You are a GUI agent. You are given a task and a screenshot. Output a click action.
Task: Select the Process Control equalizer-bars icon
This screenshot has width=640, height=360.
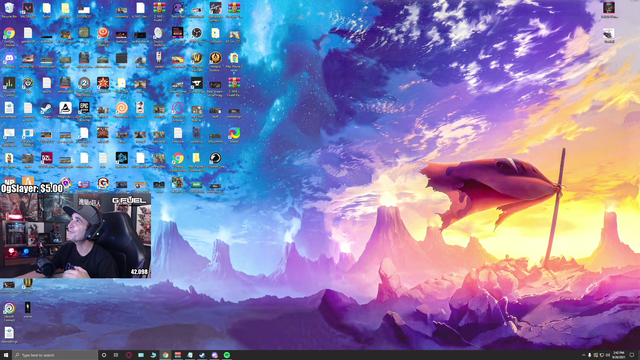9,83
